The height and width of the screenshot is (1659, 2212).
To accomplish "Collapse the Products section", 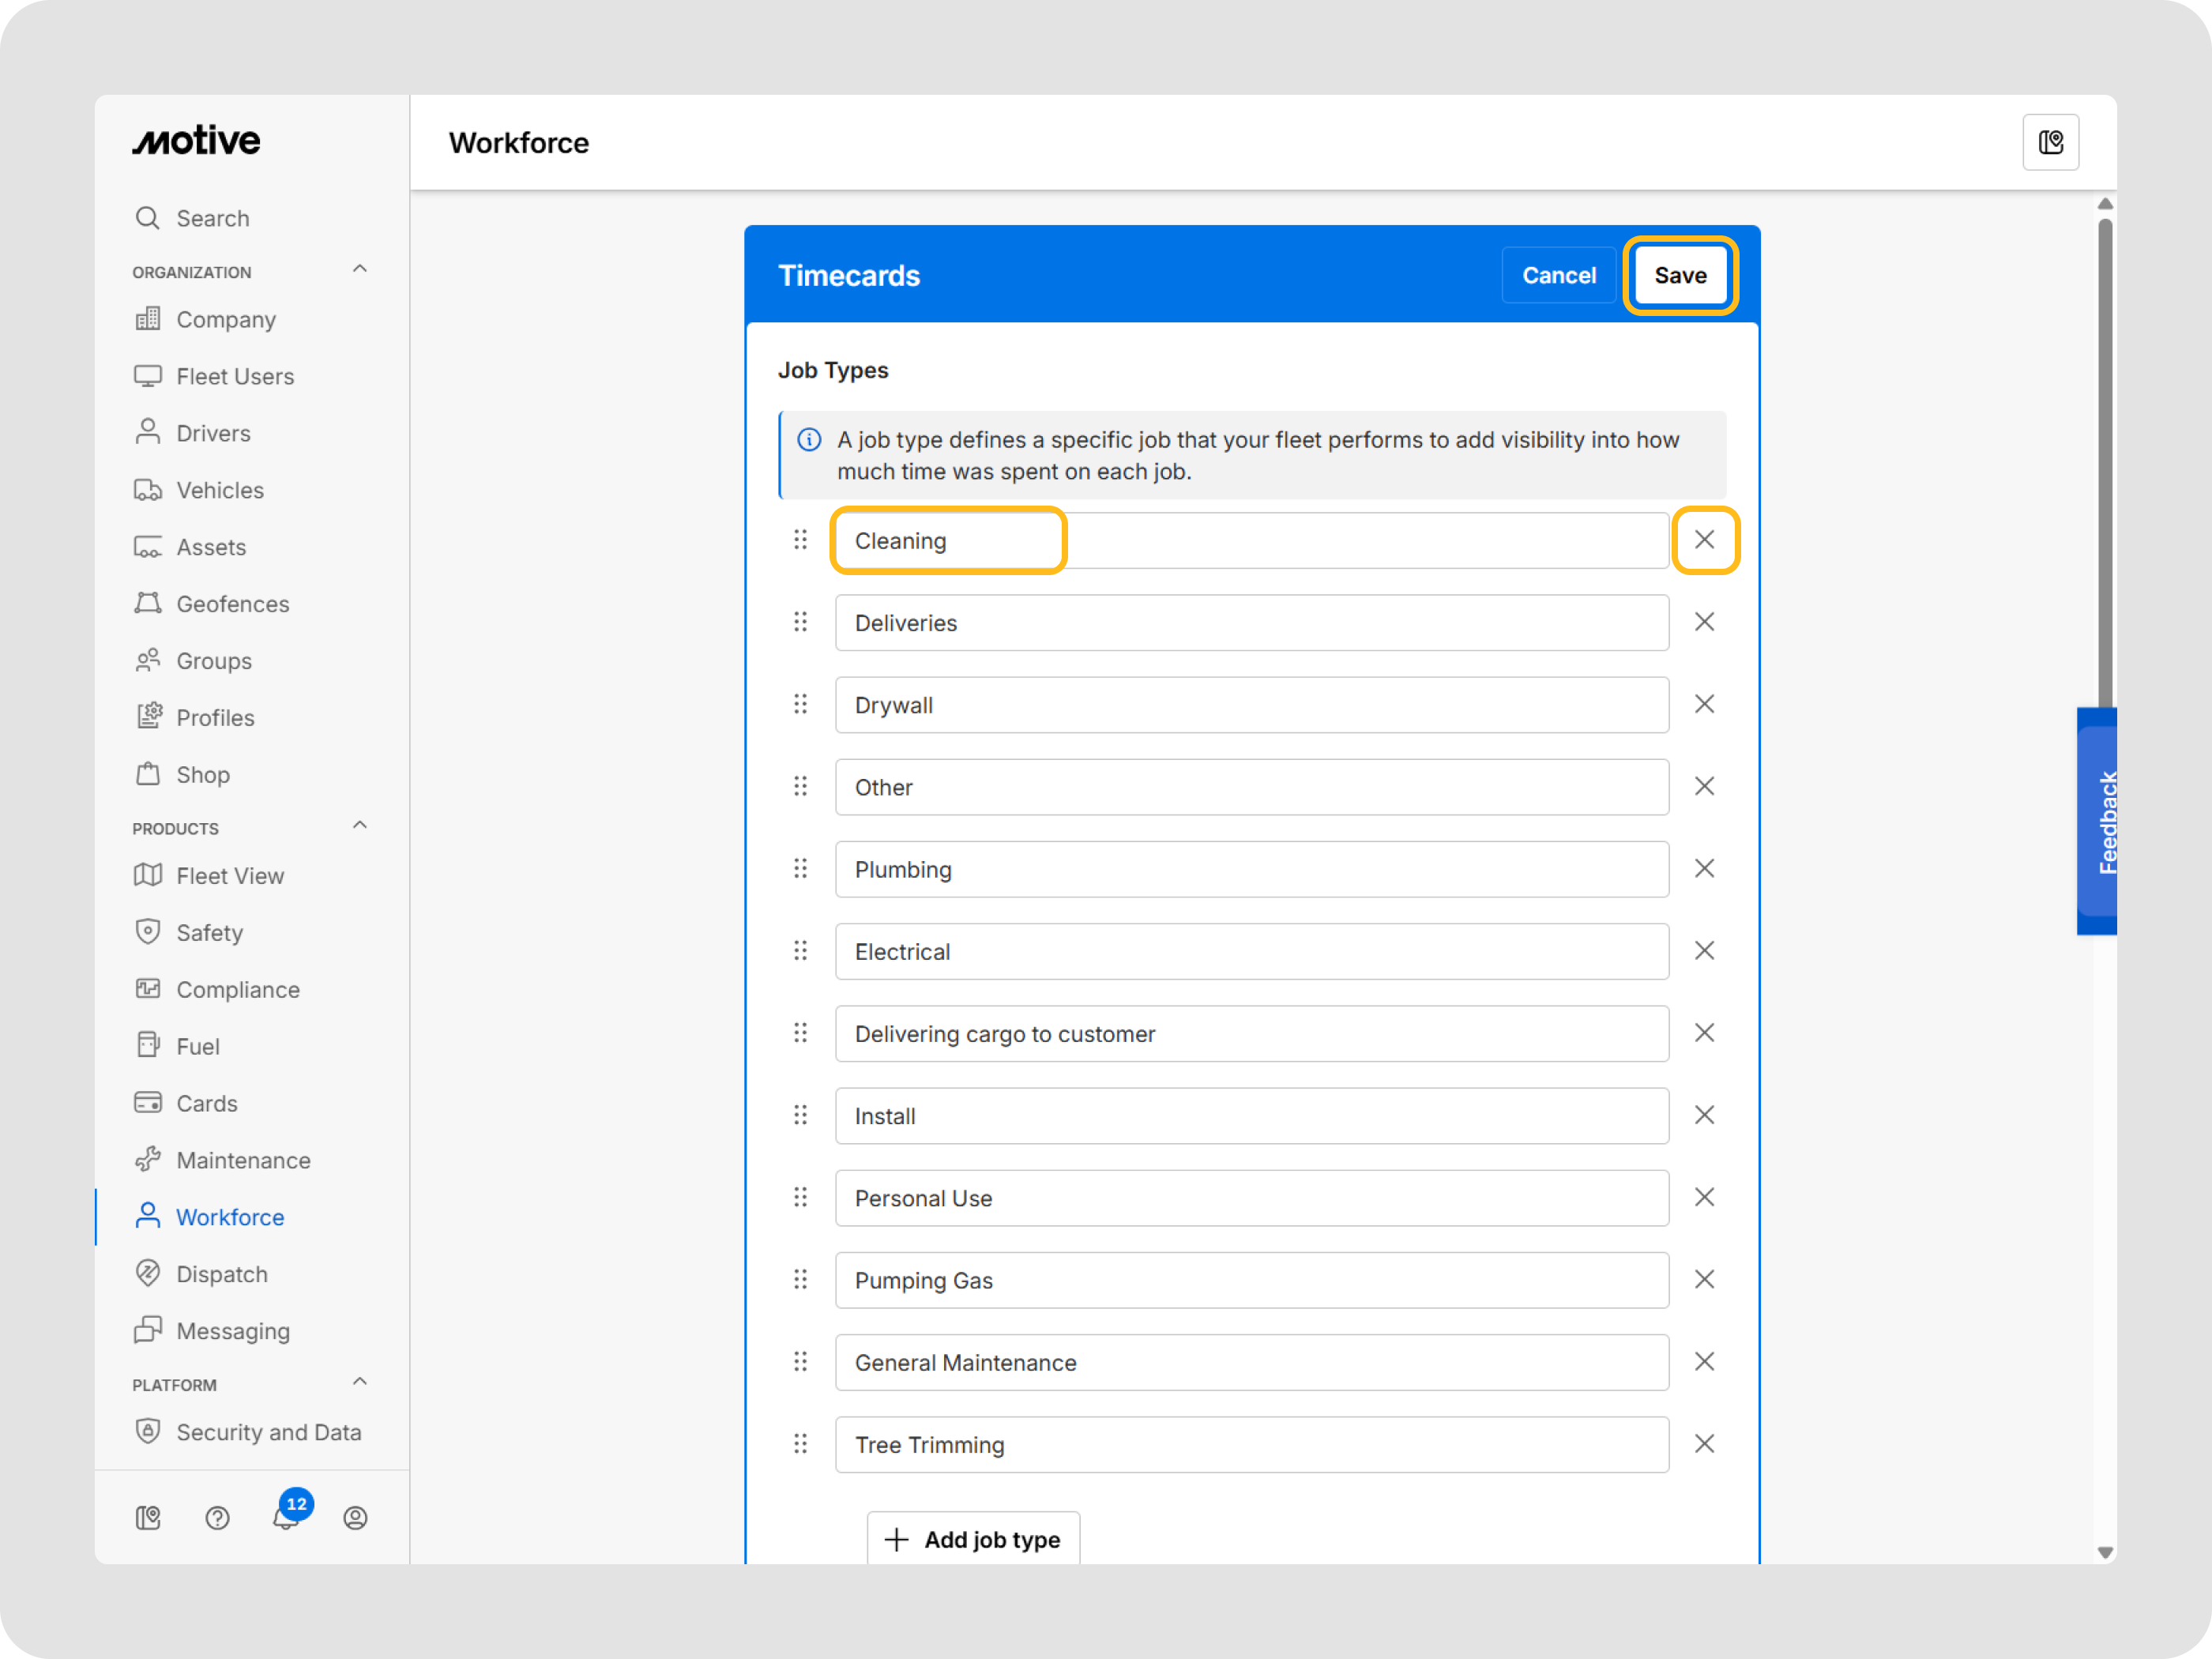I will coord(360,826).
